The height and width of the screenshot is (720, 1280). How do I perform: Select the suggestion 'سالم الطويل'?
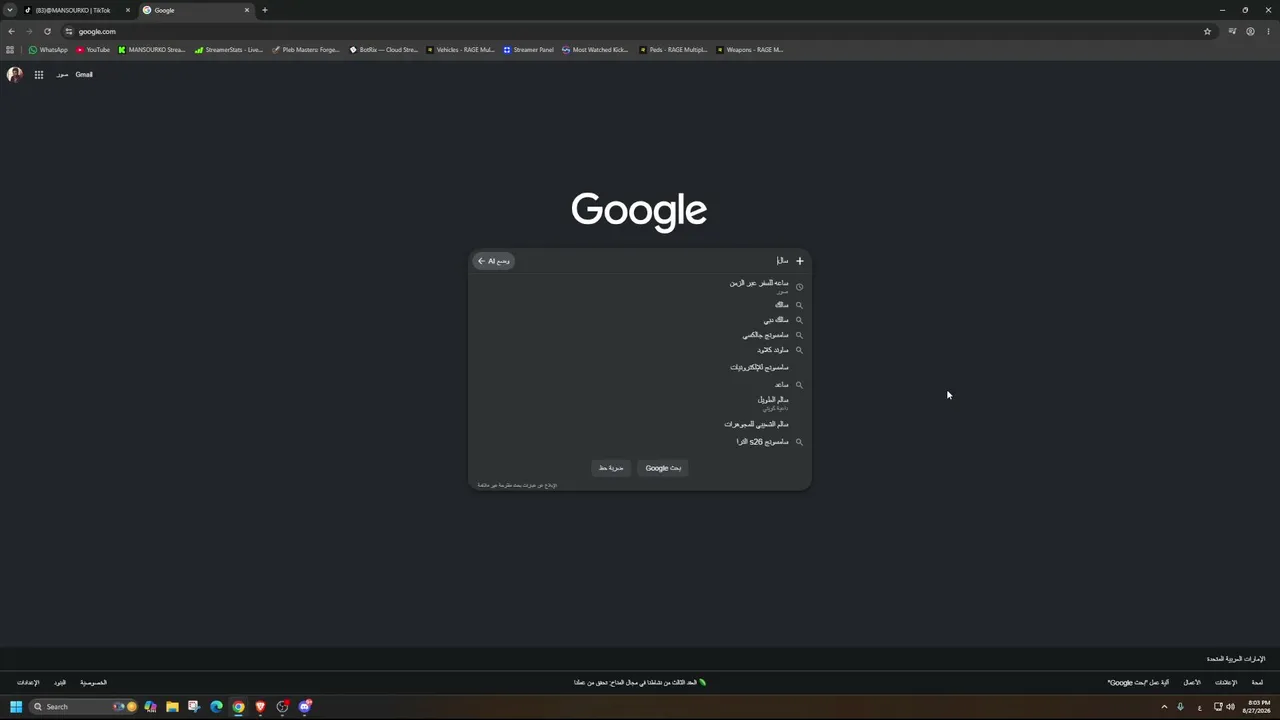[640, 403]
